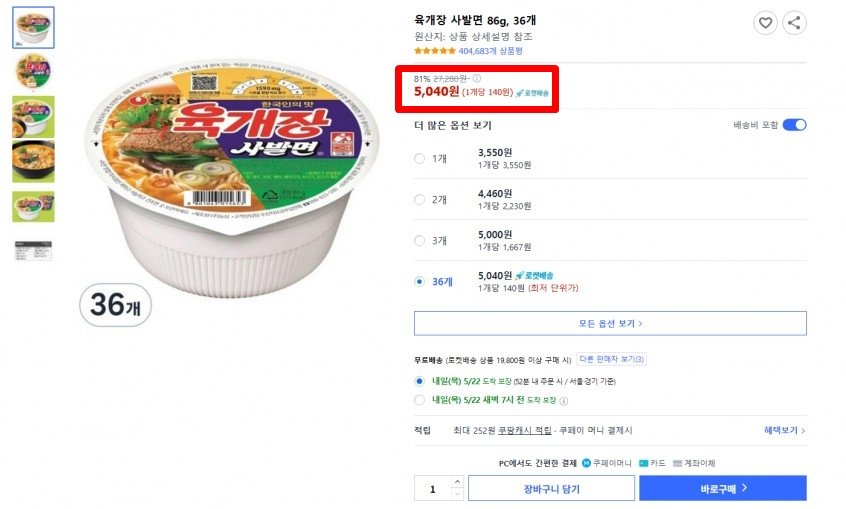Open the 404,683개 상품평 reviews link
The width and height of the screenshot is (846, 509).
click(x=490, y=51)
